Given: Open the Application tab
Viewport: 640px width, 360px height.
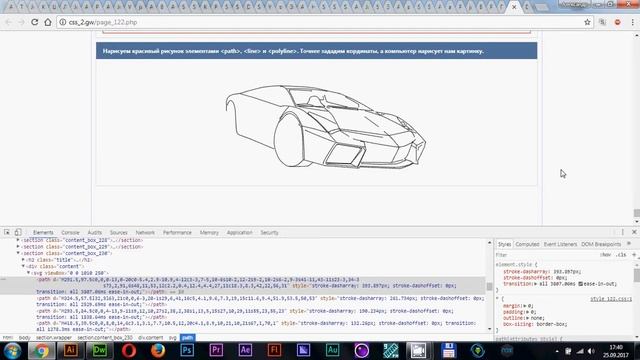Looking at the screenshot, I should (240, 232).
